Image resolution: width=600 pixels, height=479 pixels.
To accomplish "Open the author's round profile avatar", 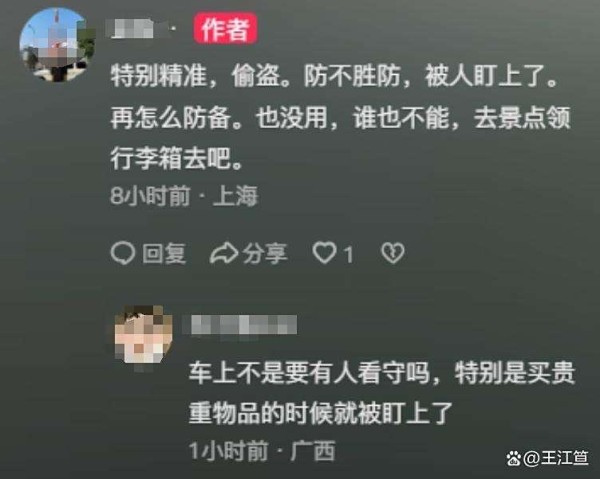I will click(x=55, y=45).
